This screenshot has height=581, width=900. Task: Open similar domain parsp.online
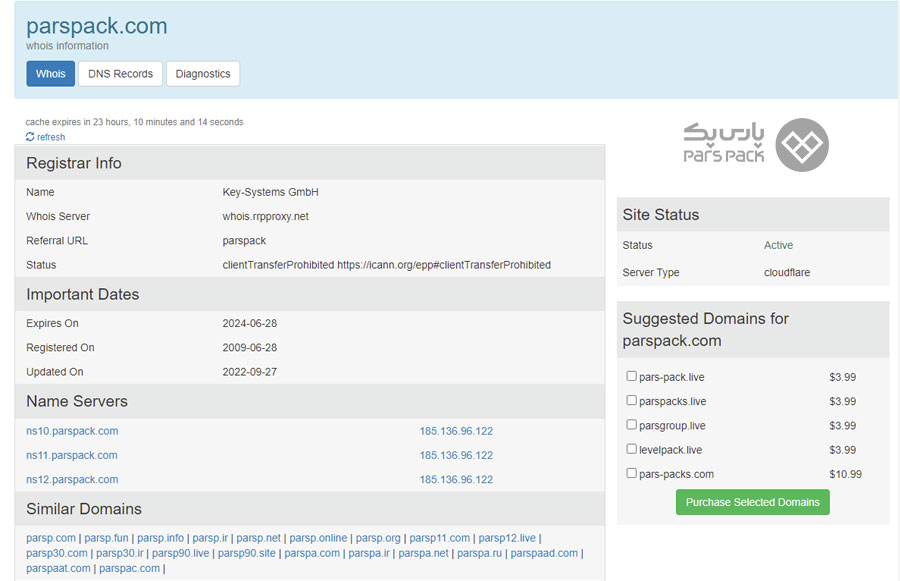click(x=319, y=538)
